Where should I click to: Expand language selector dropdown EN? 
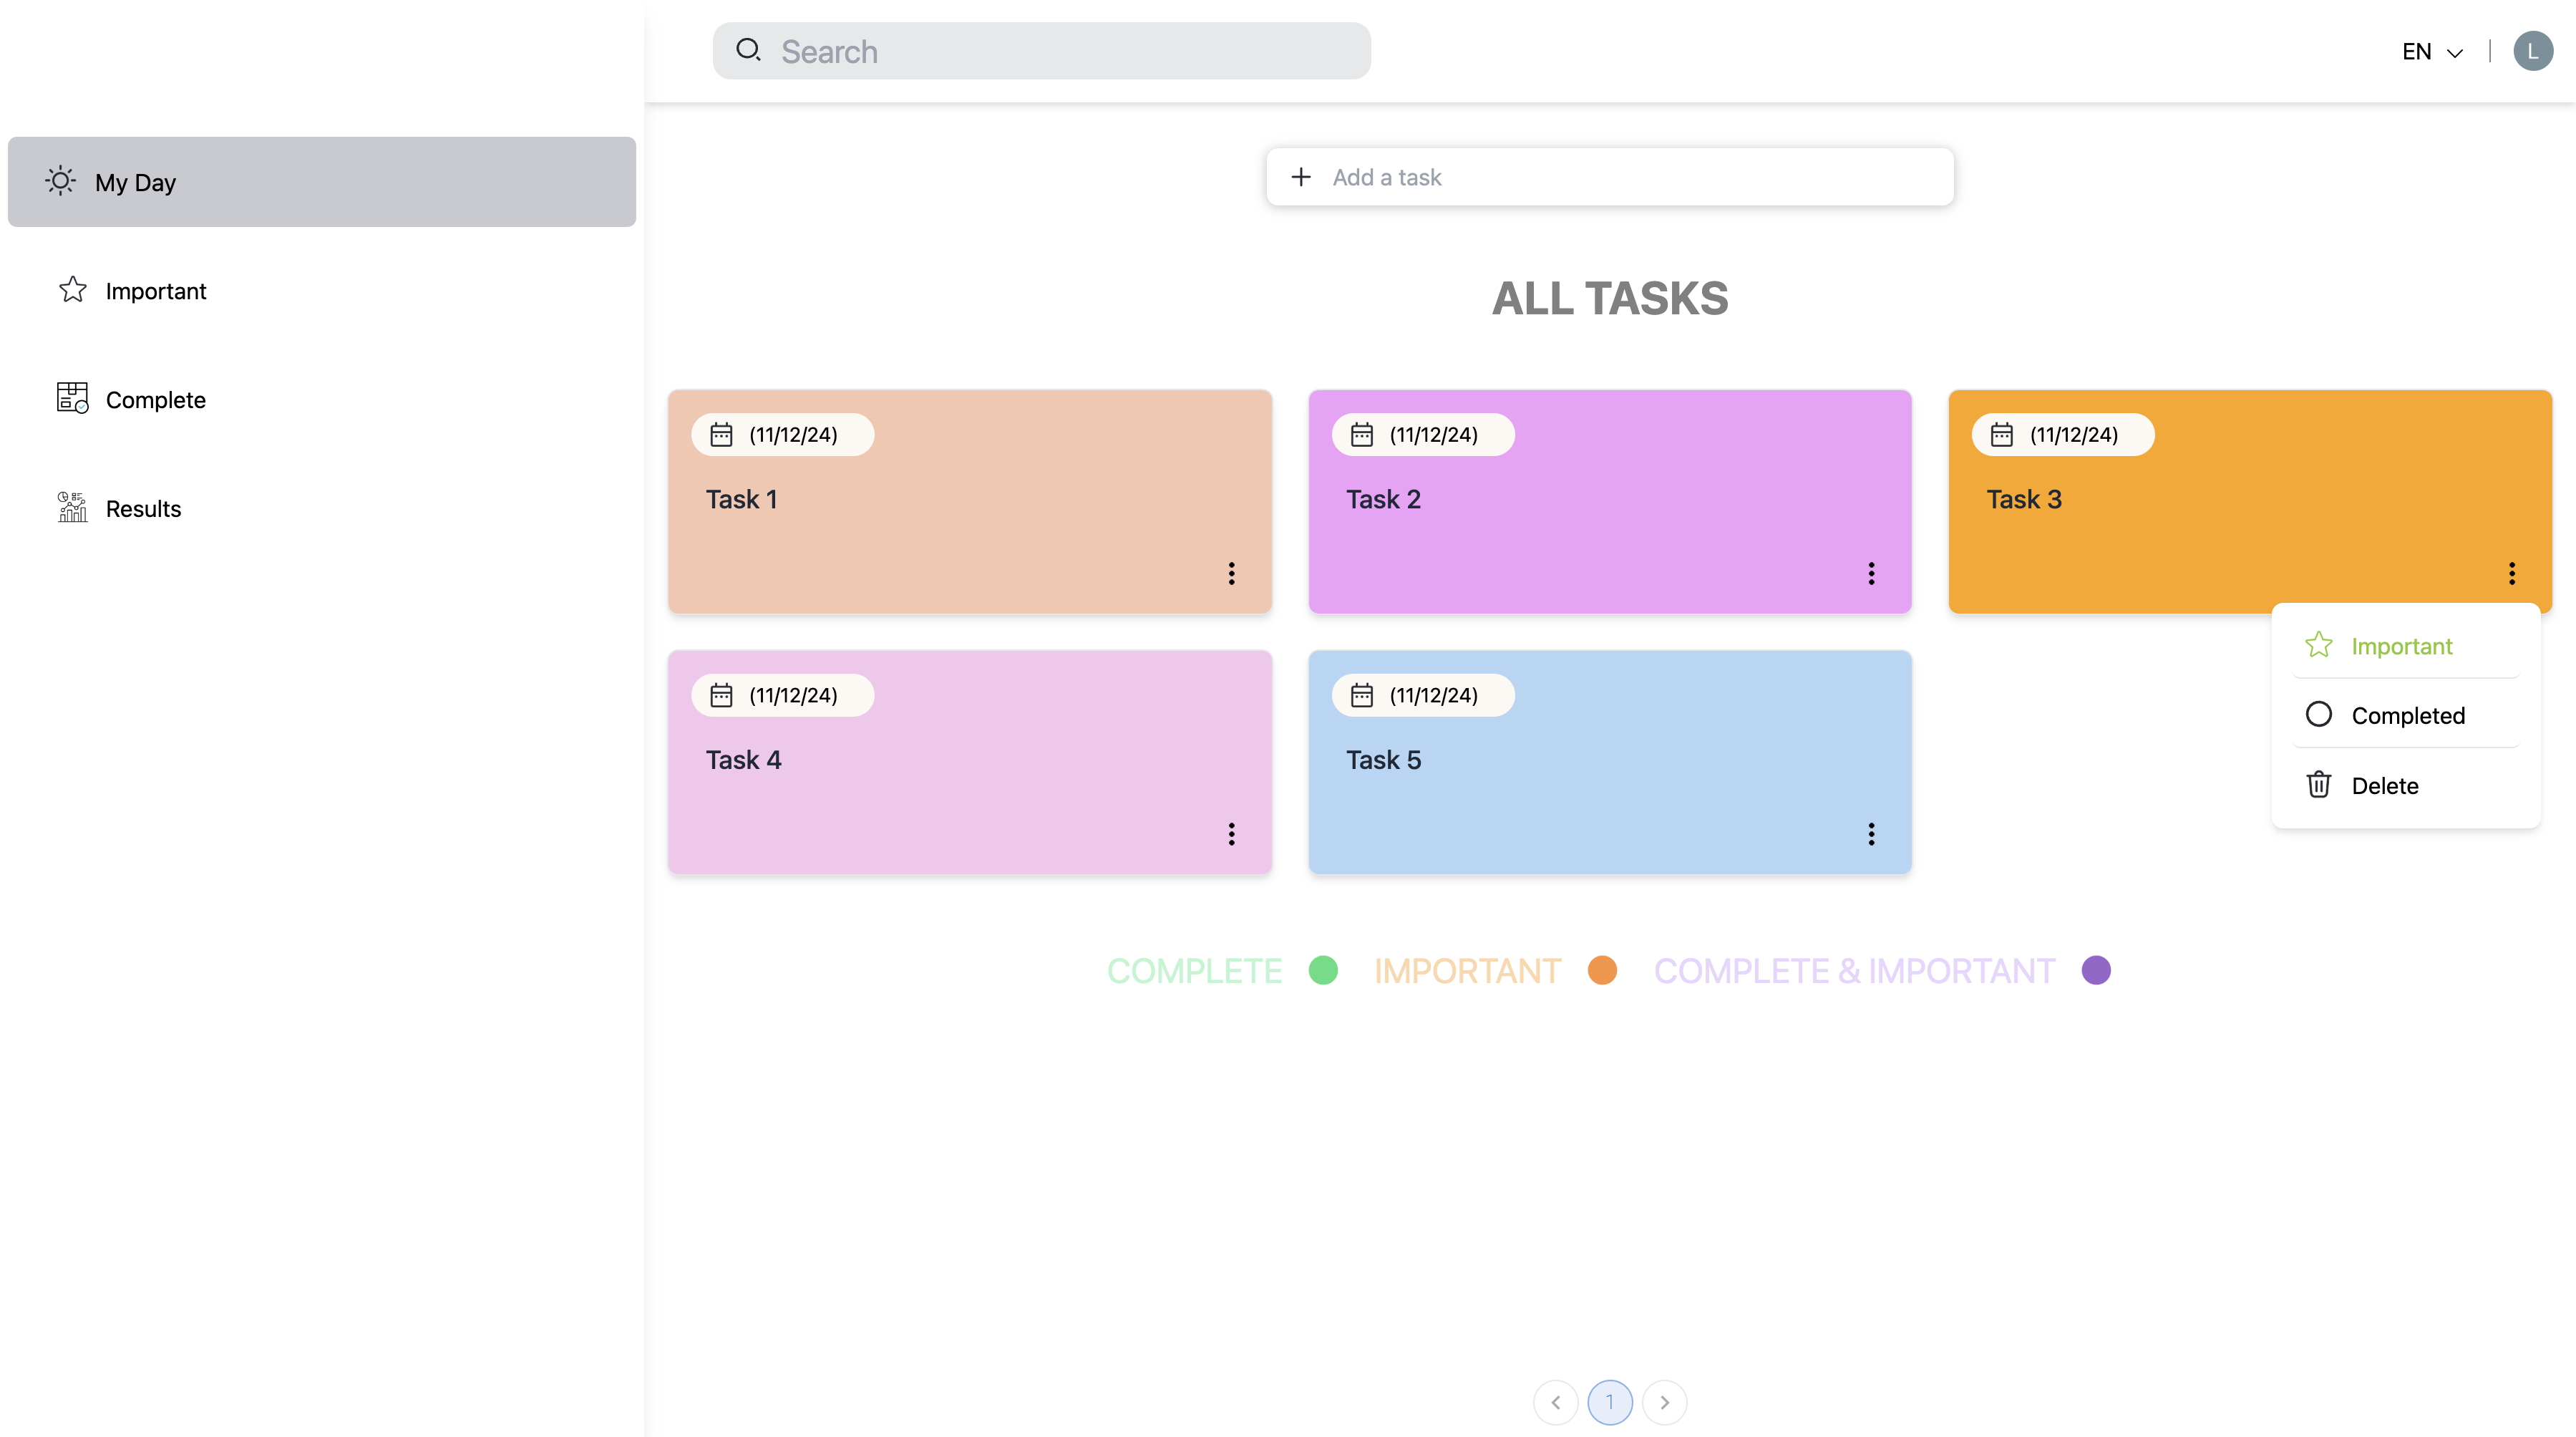tap(2434, 49)
